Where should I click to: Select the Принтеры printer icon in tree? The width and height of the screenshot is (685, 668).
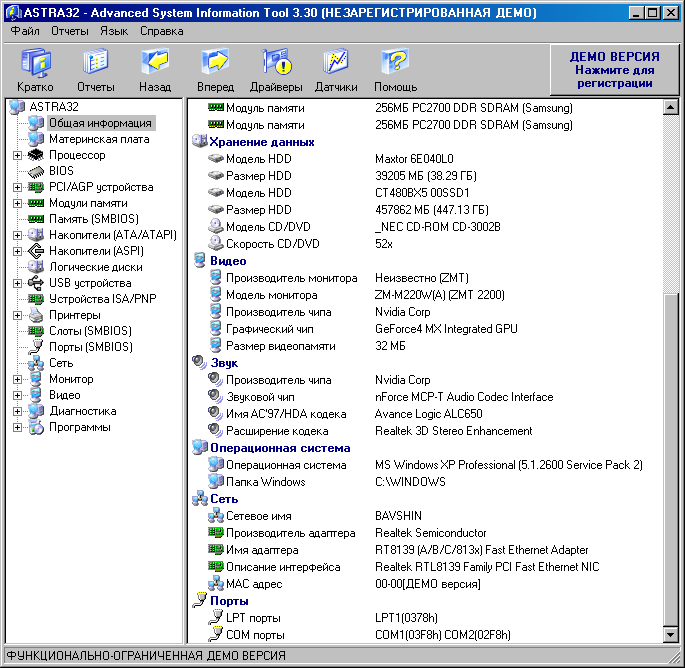tap(36, 315)
